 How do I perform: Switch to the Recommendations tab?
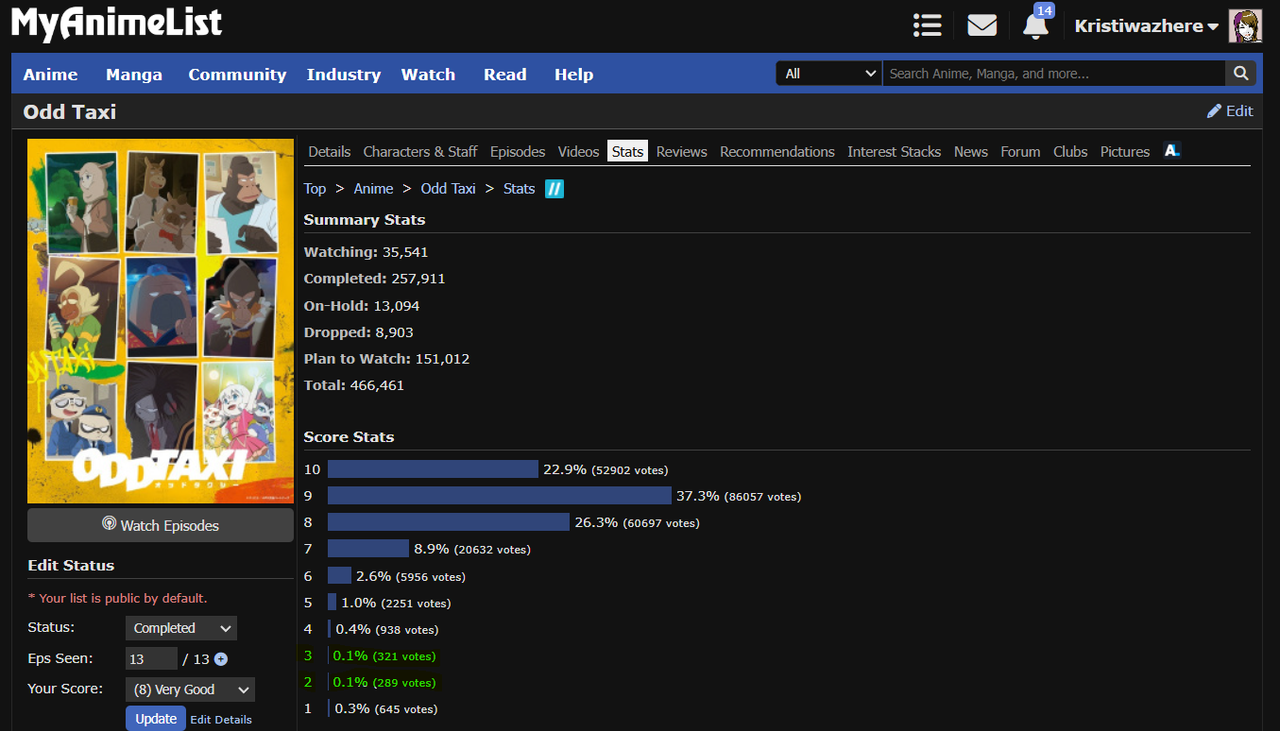tap(777, 151)
